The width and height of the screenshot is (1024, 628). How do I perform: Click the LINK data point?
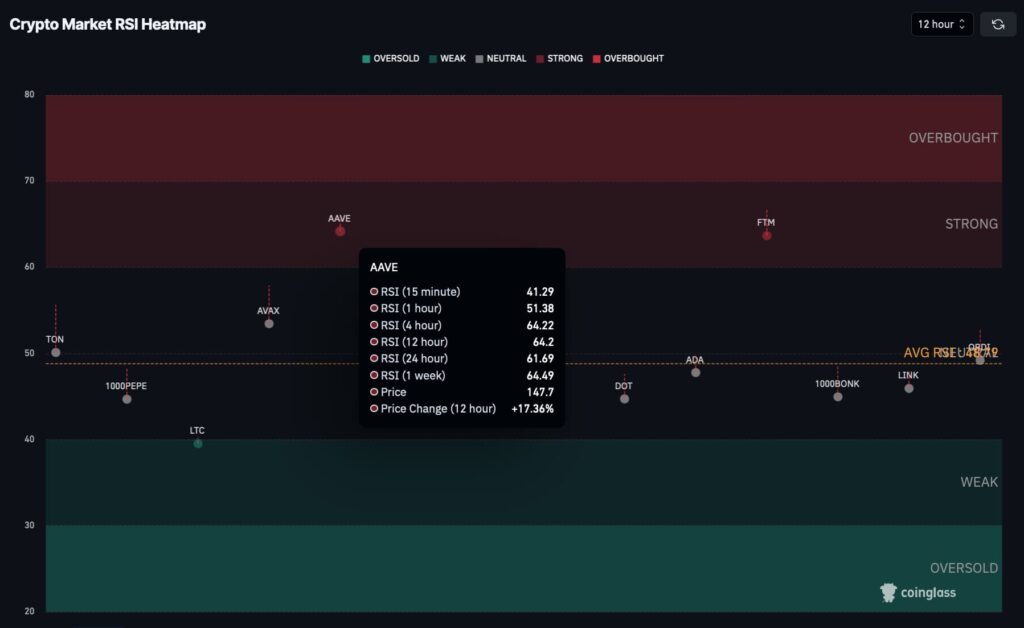[909, 388]
